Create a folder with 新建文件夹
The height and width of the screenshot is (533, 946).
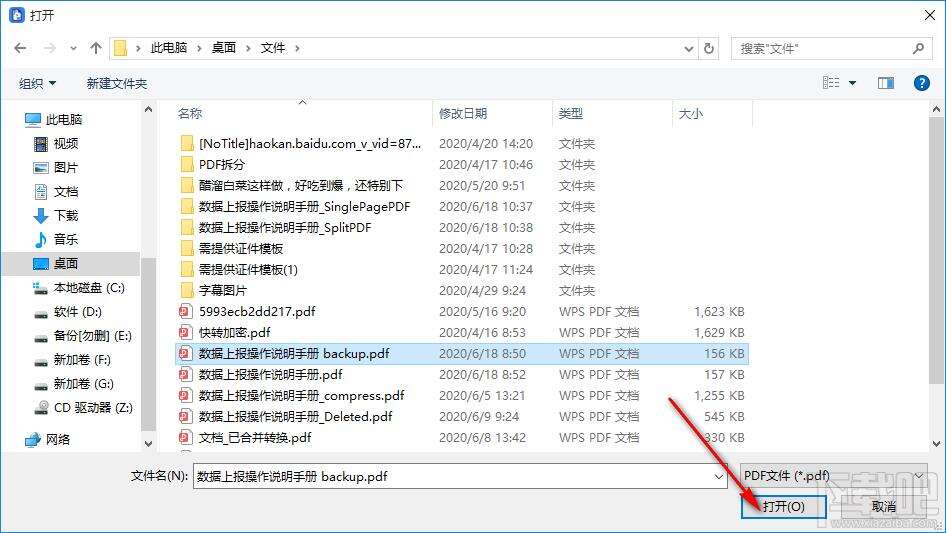click(x=116, y=83)
